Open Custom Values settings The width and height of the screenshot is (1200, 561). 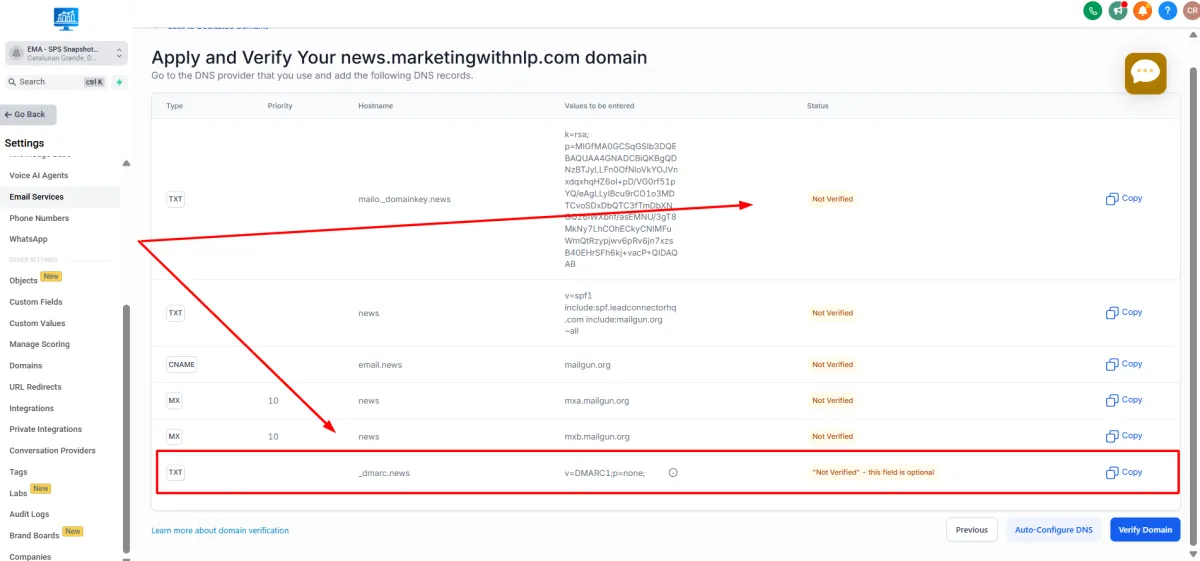pos(37,323)
